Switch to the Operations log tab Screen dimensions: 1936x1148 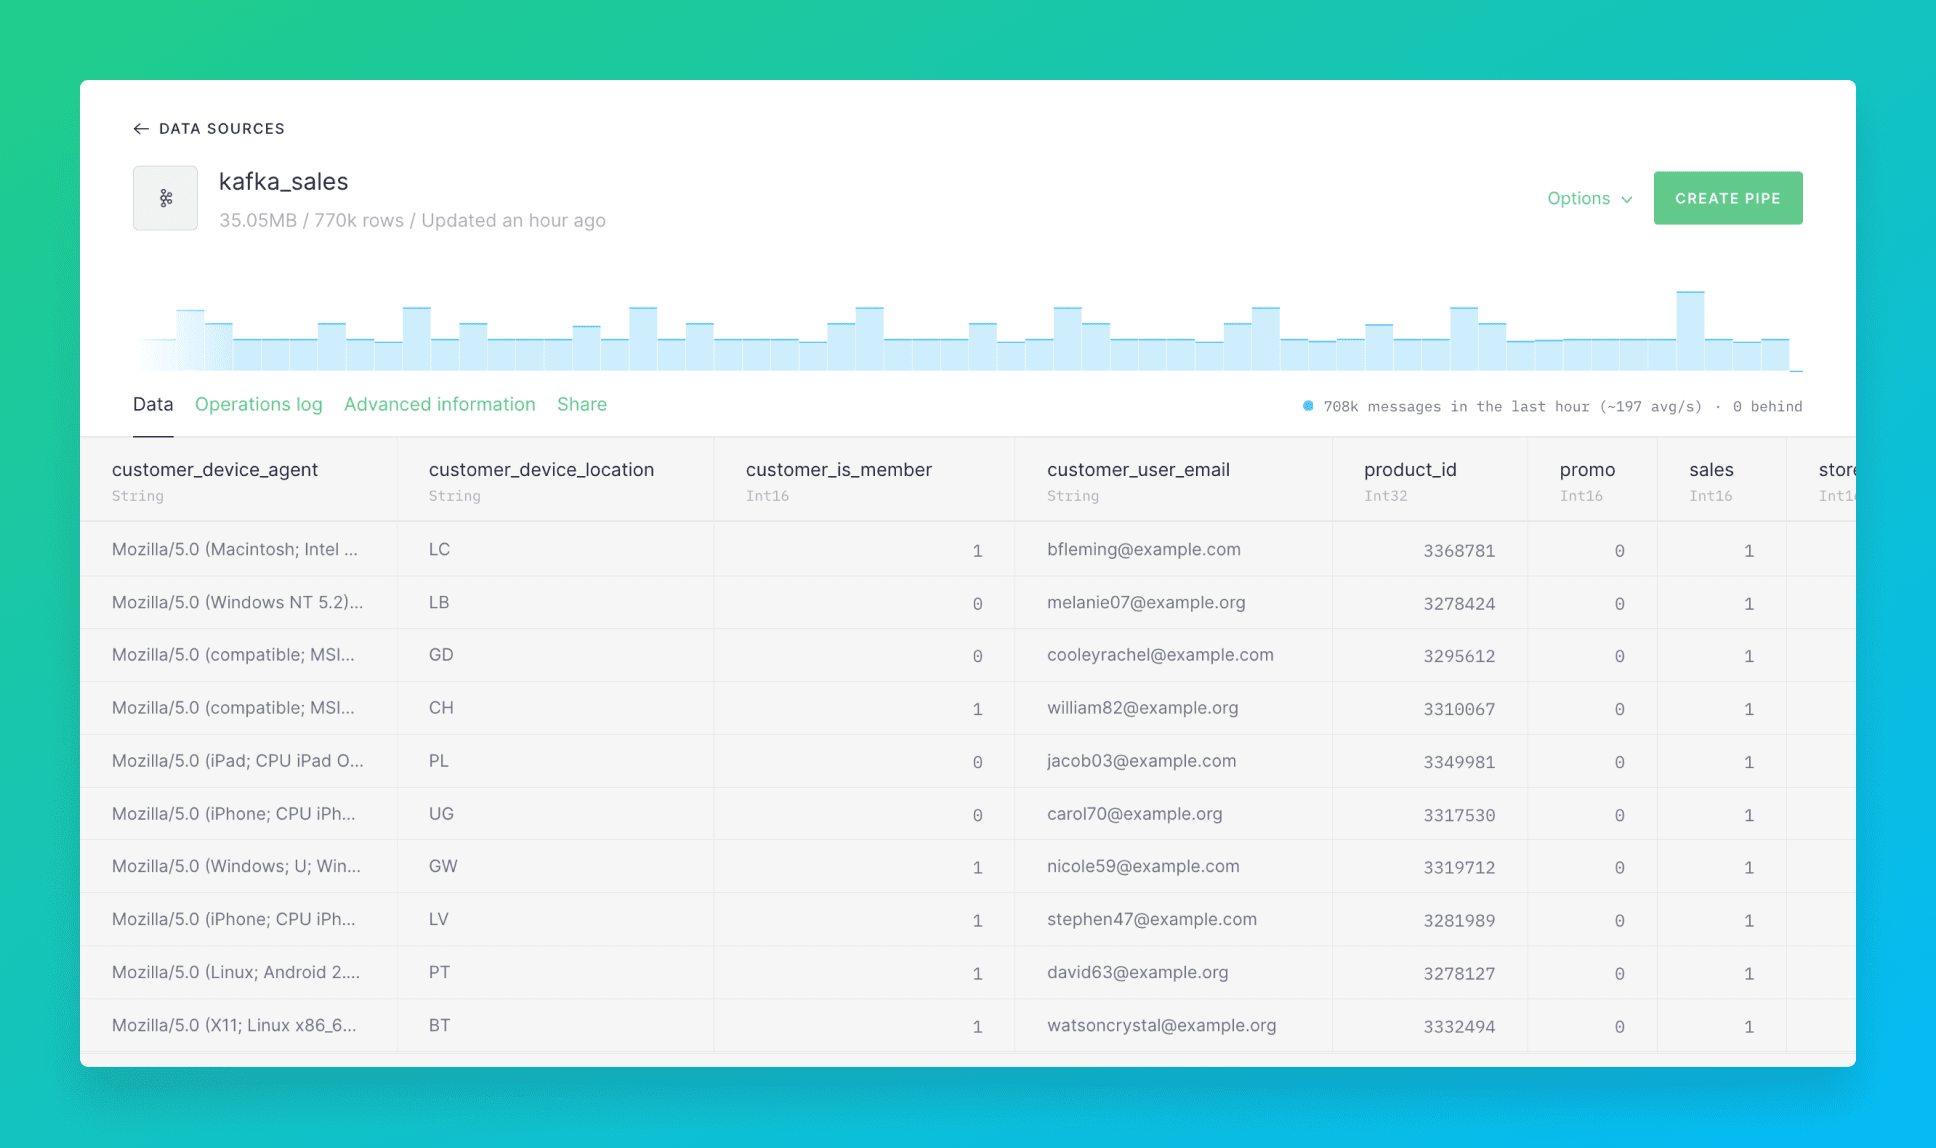pos(258,404)
